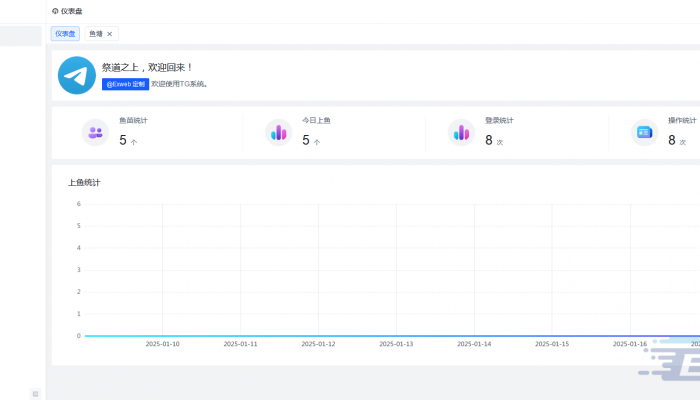Click the dashboard icon in breadcrumb
Viewport: 700px width, 400px height.
click(55, 11)
